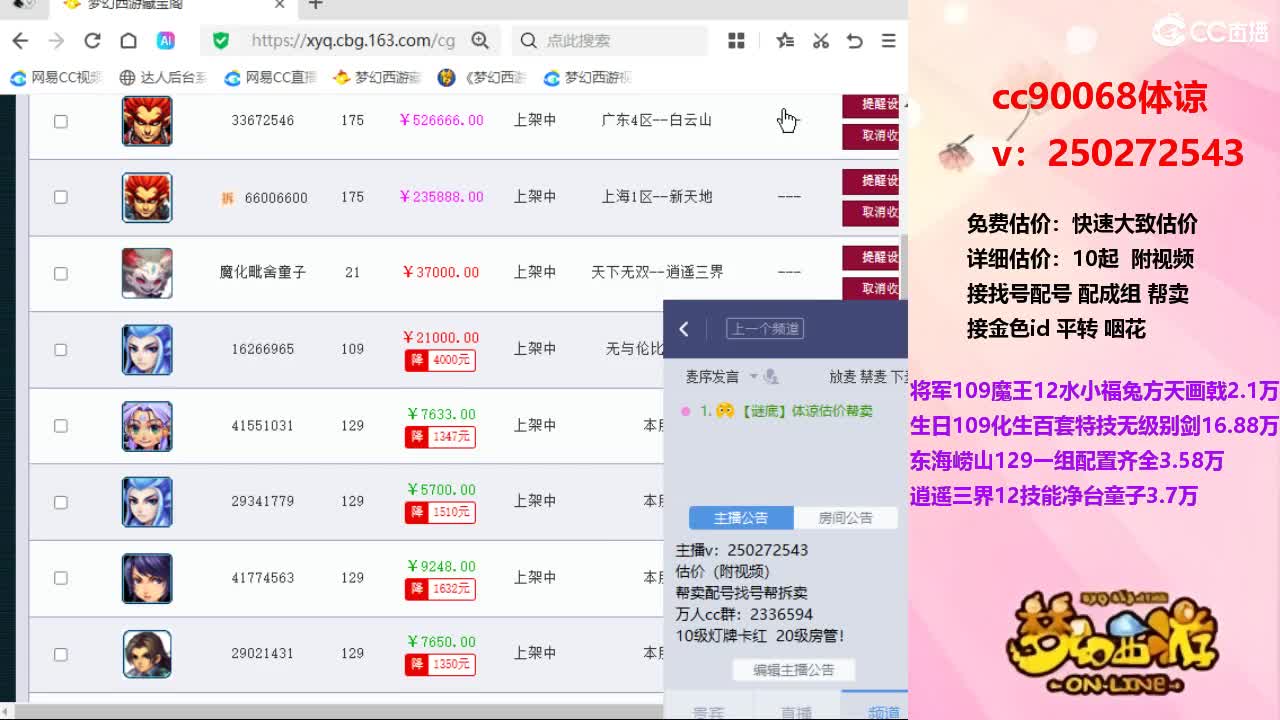Click the scissors screenshot icon

click(x=820, y=41)
